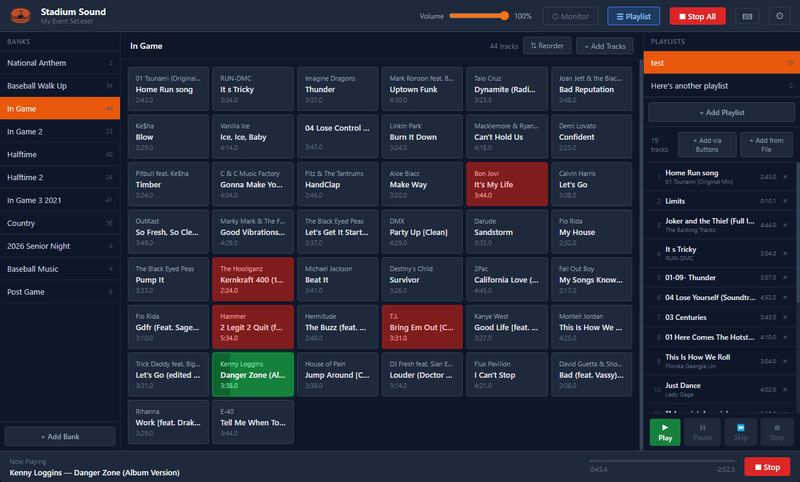Trigger the Work by Rihanna tile
This screenshot has width=800, height=482.
click(x=168, y=422)
